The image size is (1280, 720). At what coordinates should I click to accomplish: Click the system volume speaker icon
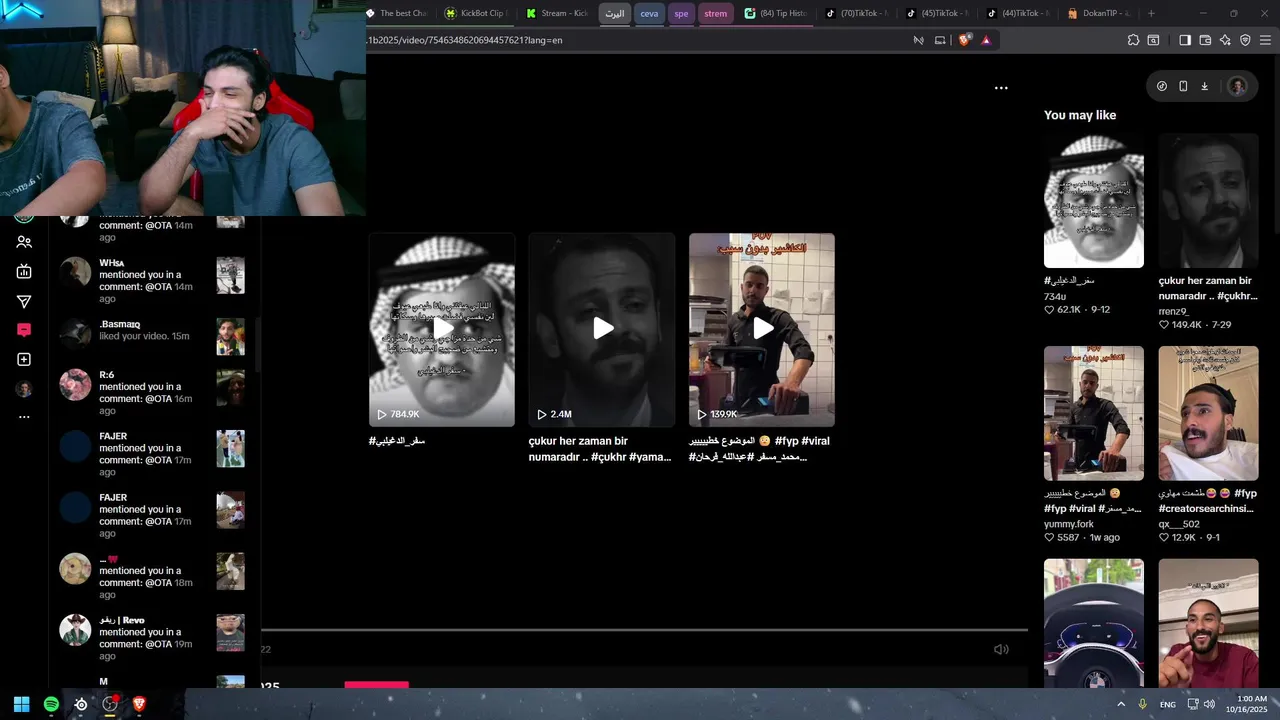point(1209,704)
